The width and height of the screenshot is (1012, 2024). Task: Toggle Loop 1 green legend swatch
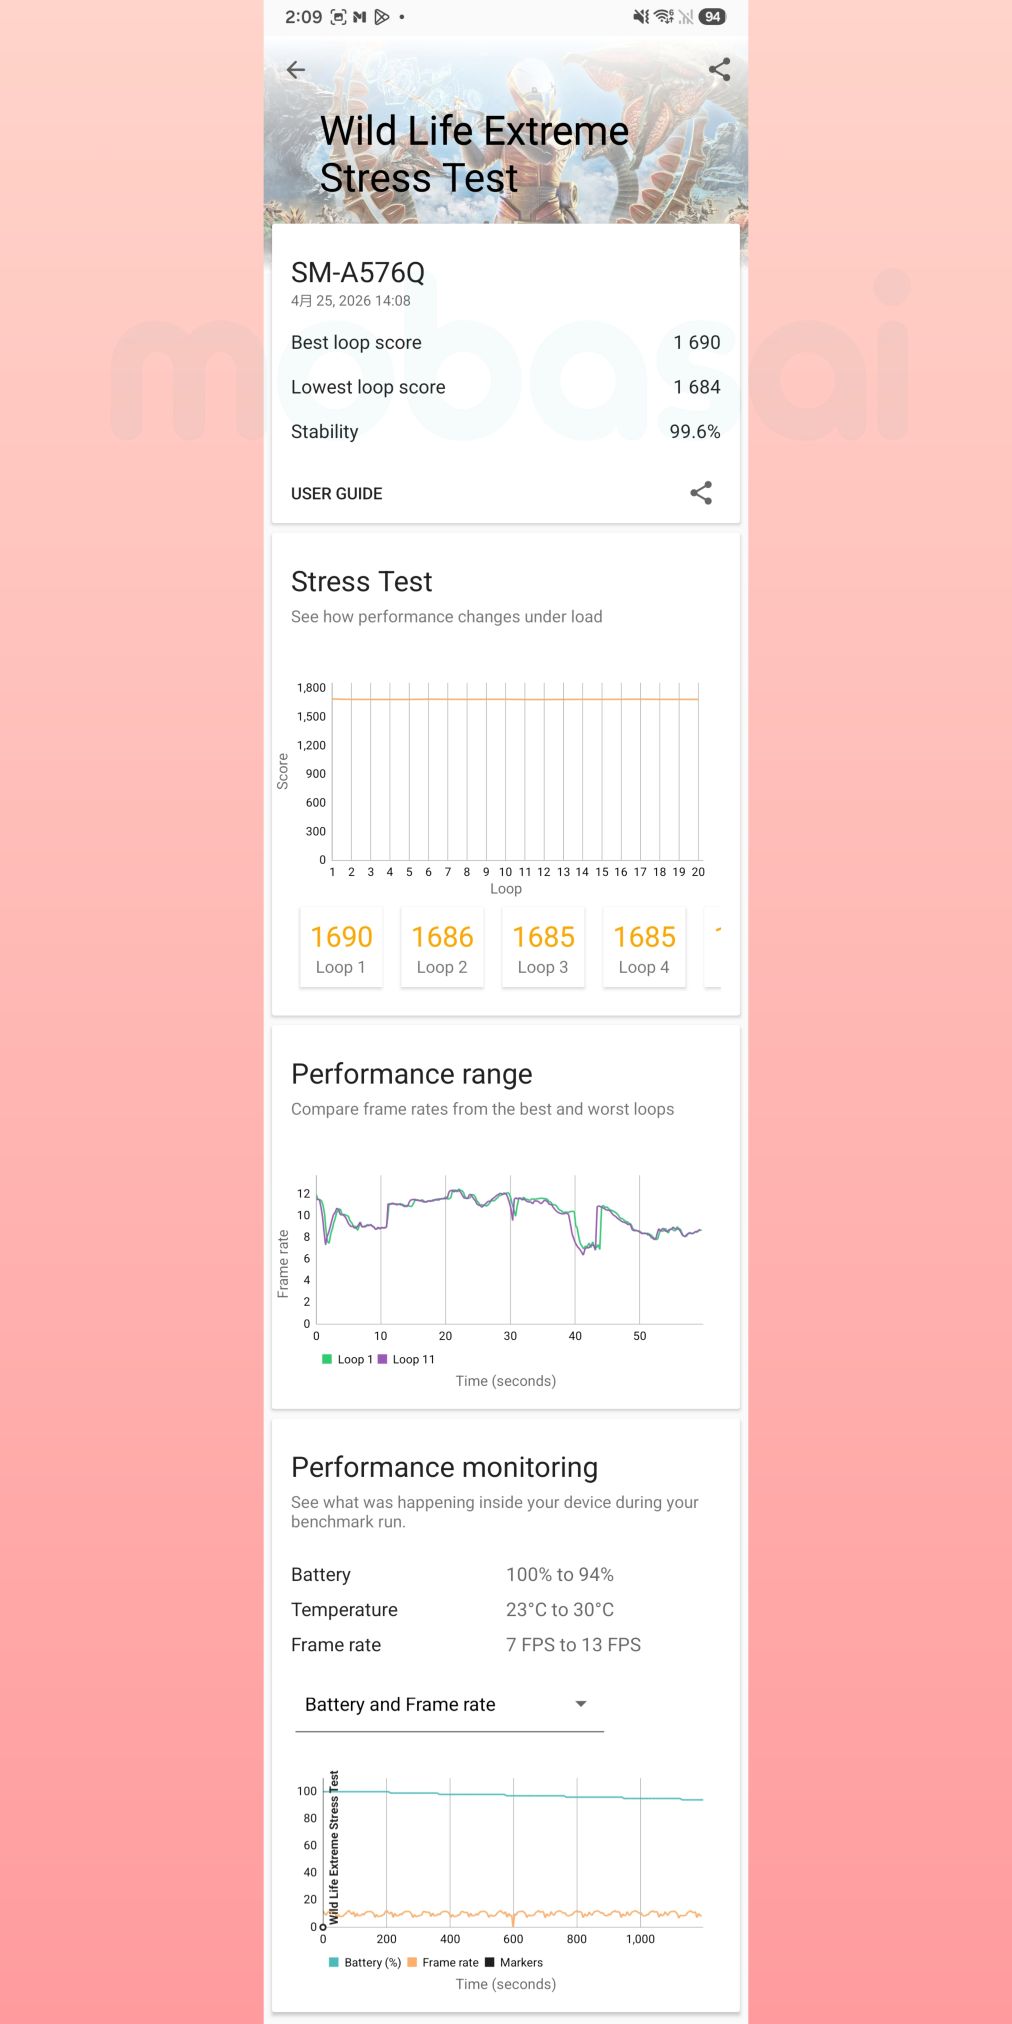point(327,1359)
